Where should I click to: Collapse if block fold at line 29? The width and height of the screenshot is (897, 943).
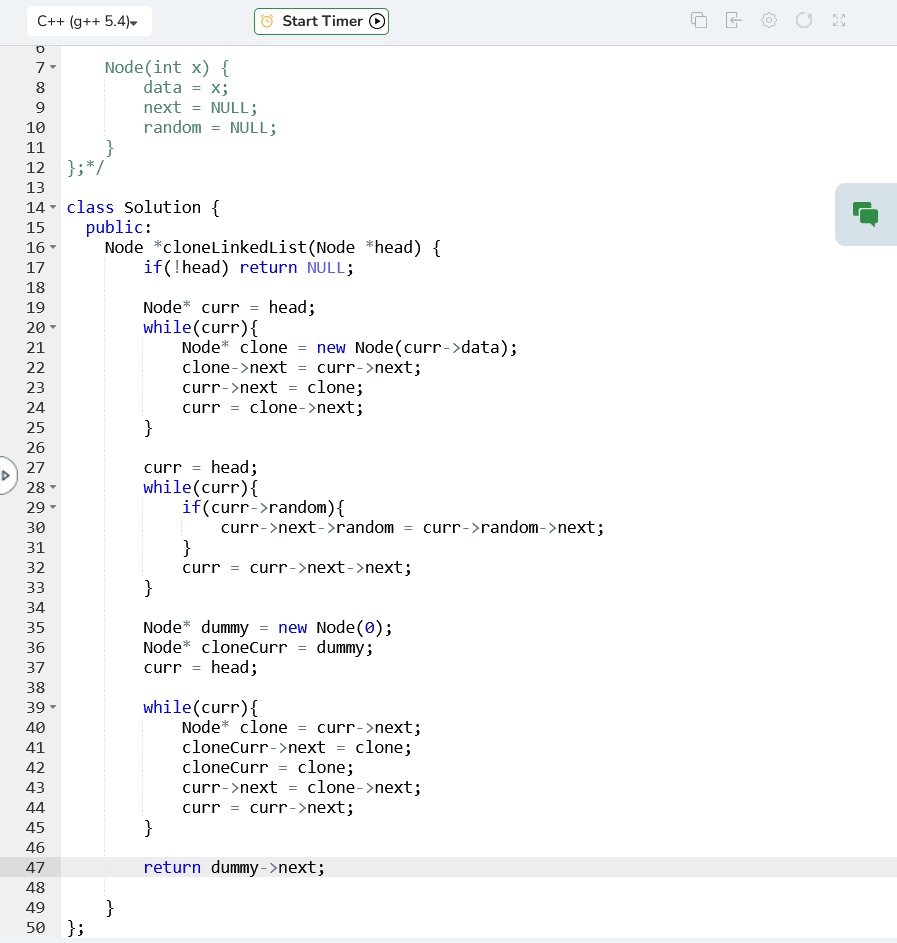coord(53,507)
